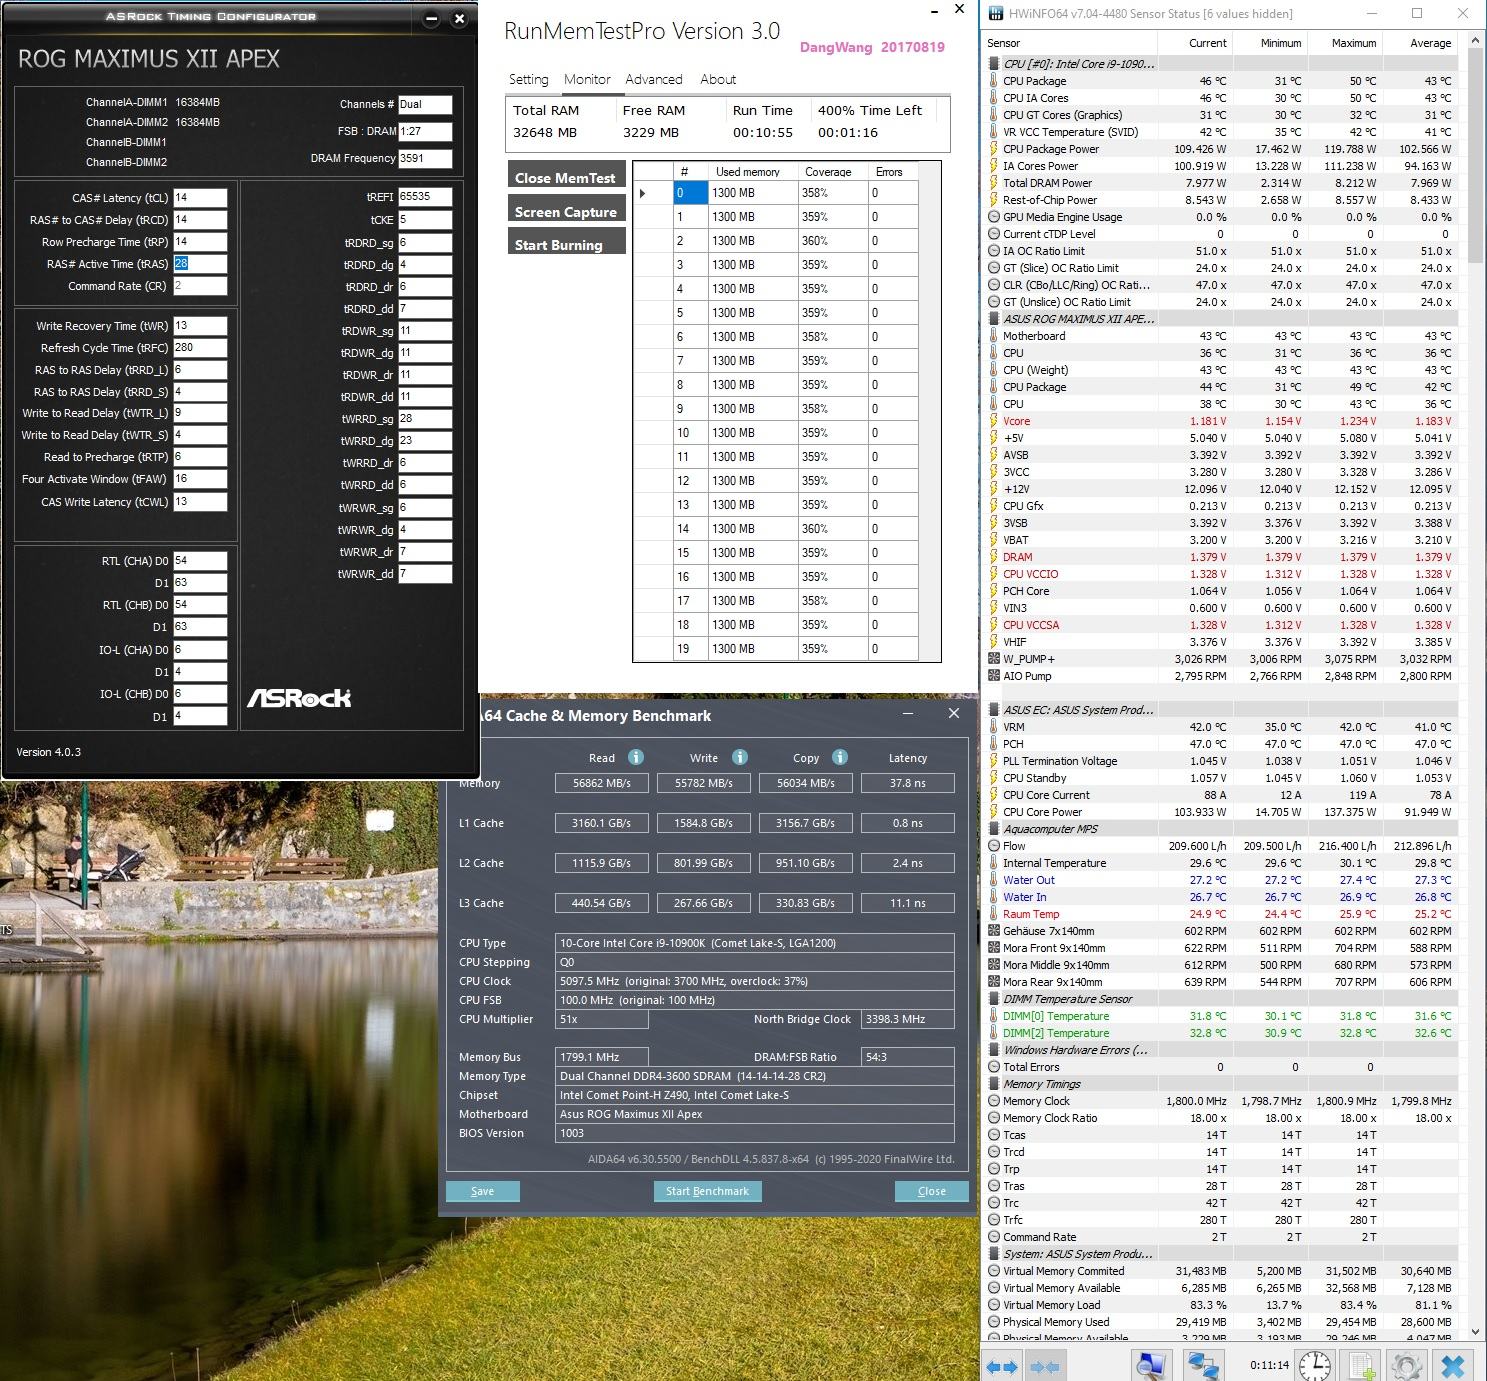Click blue X icon in HWiNFO toolbar

[x=1454, y=1365]
